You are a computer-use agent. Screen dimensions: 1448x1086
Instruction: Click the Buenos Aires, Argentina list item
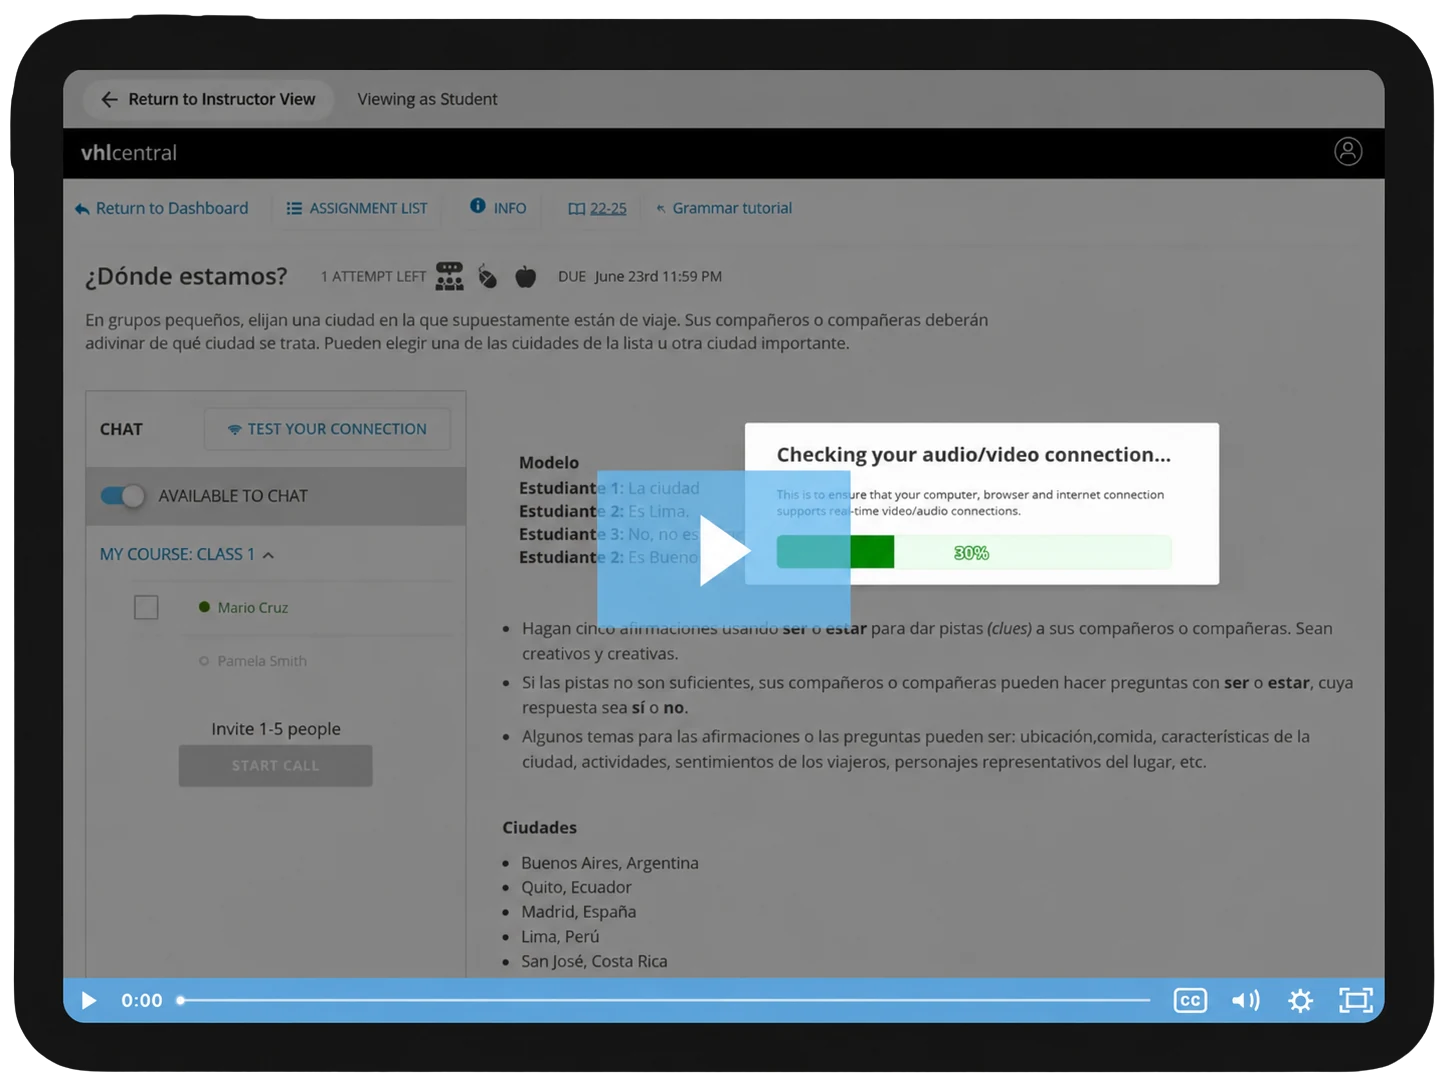610,863
